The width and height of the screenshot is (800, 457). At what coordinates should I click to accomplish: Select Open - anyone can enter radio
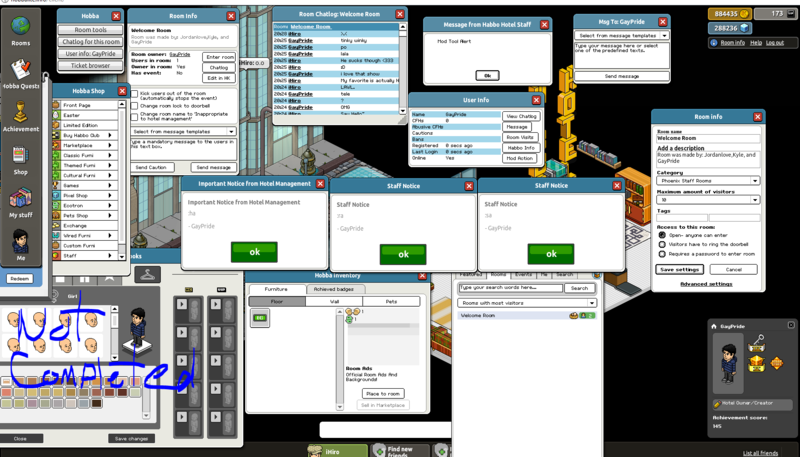click(x=662, y=235)
